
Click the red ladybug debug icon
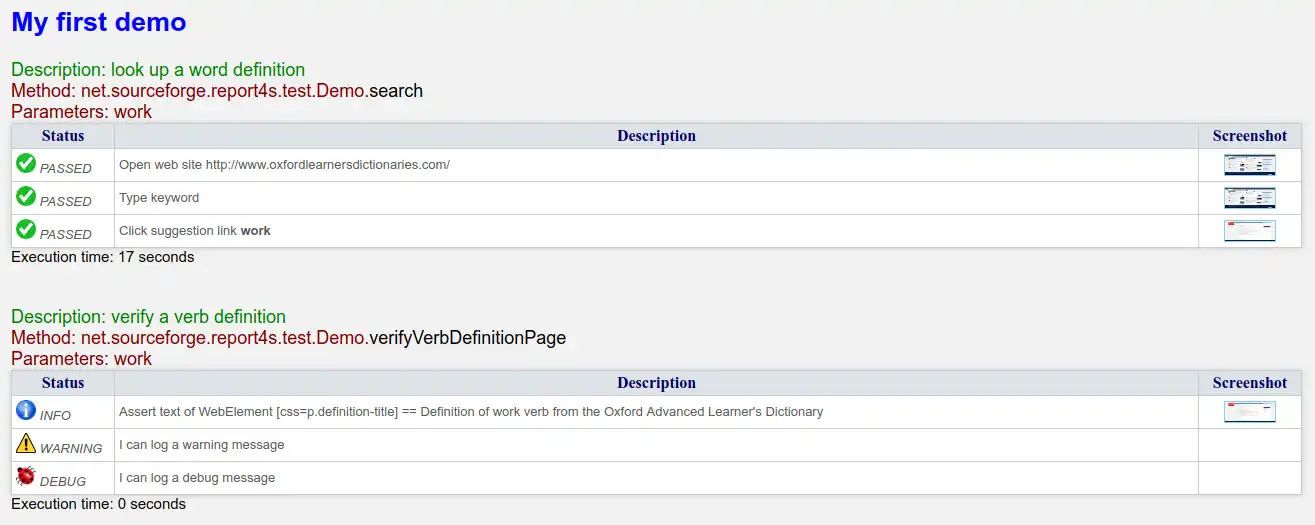point(26,476)
